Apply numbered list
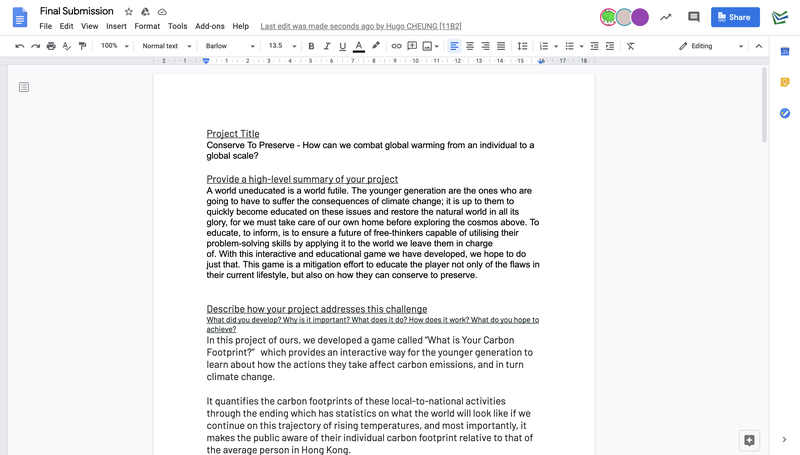Image resolution: width=800 pixels, height=455 pixels. [x=544, y=46]
